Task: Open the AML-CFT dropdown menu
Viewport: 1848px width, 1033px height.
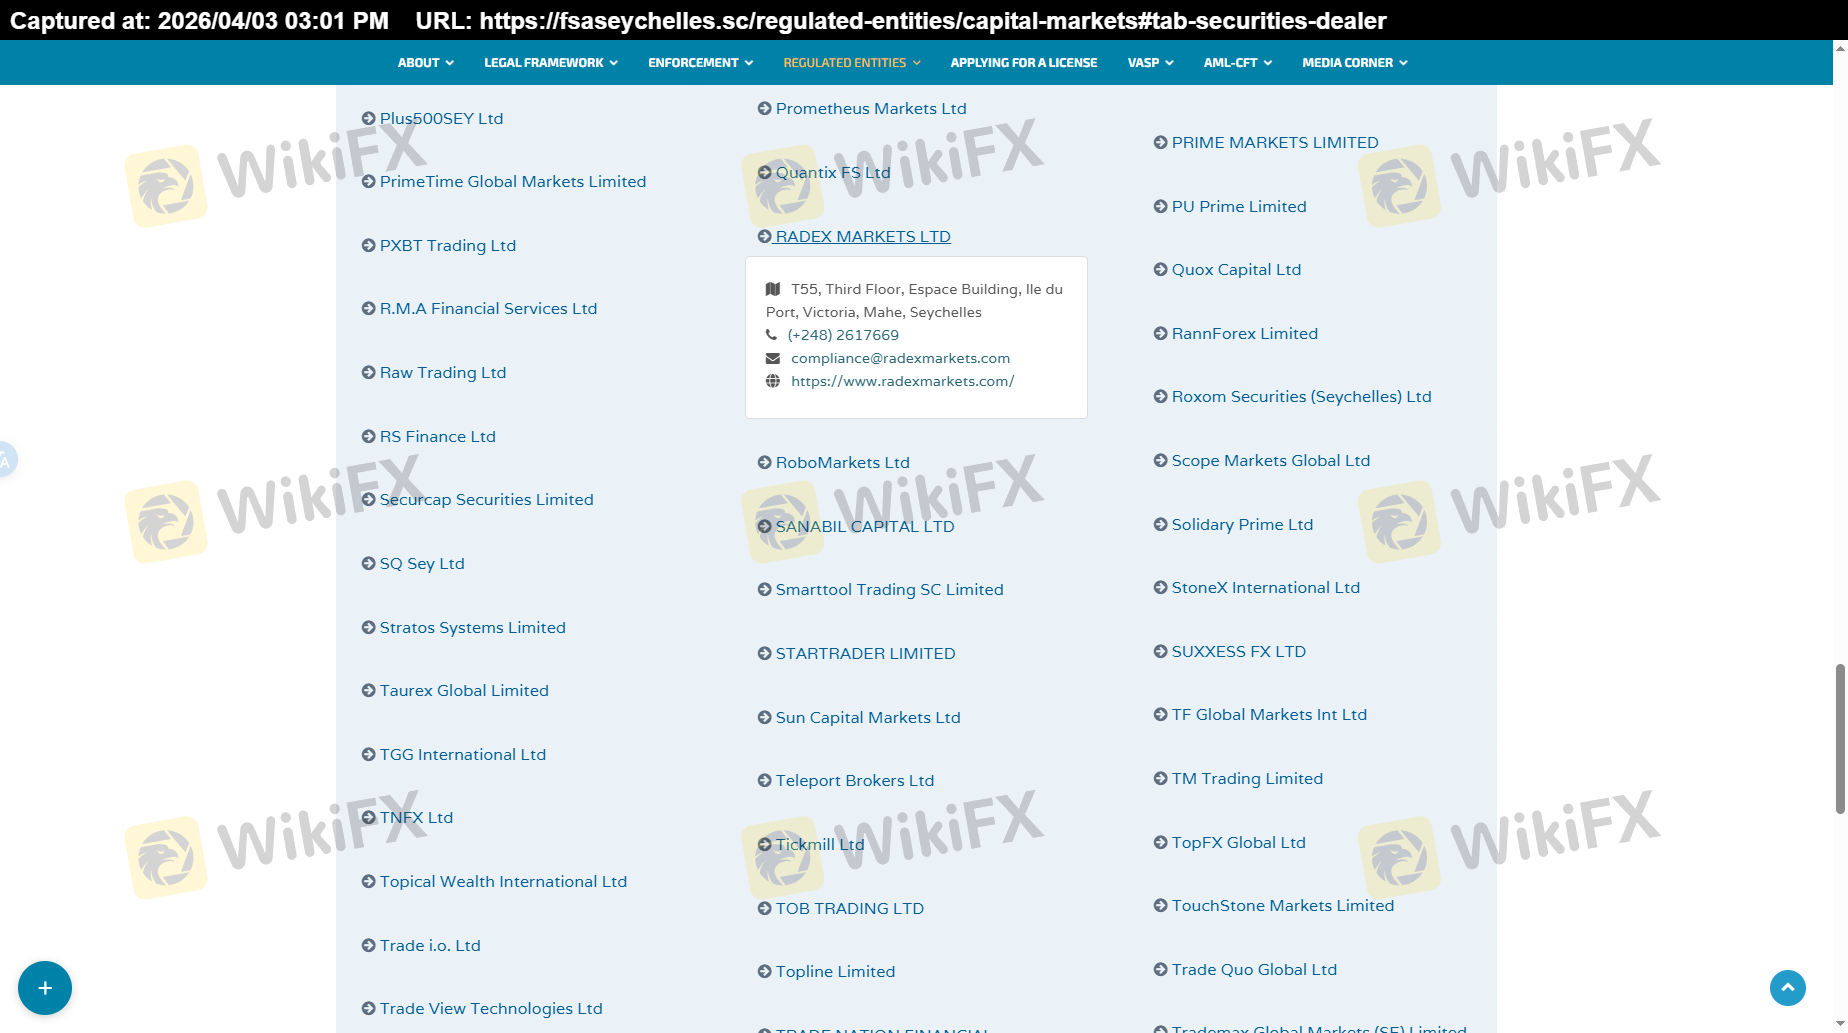Action: click(x=1238, y=62)
